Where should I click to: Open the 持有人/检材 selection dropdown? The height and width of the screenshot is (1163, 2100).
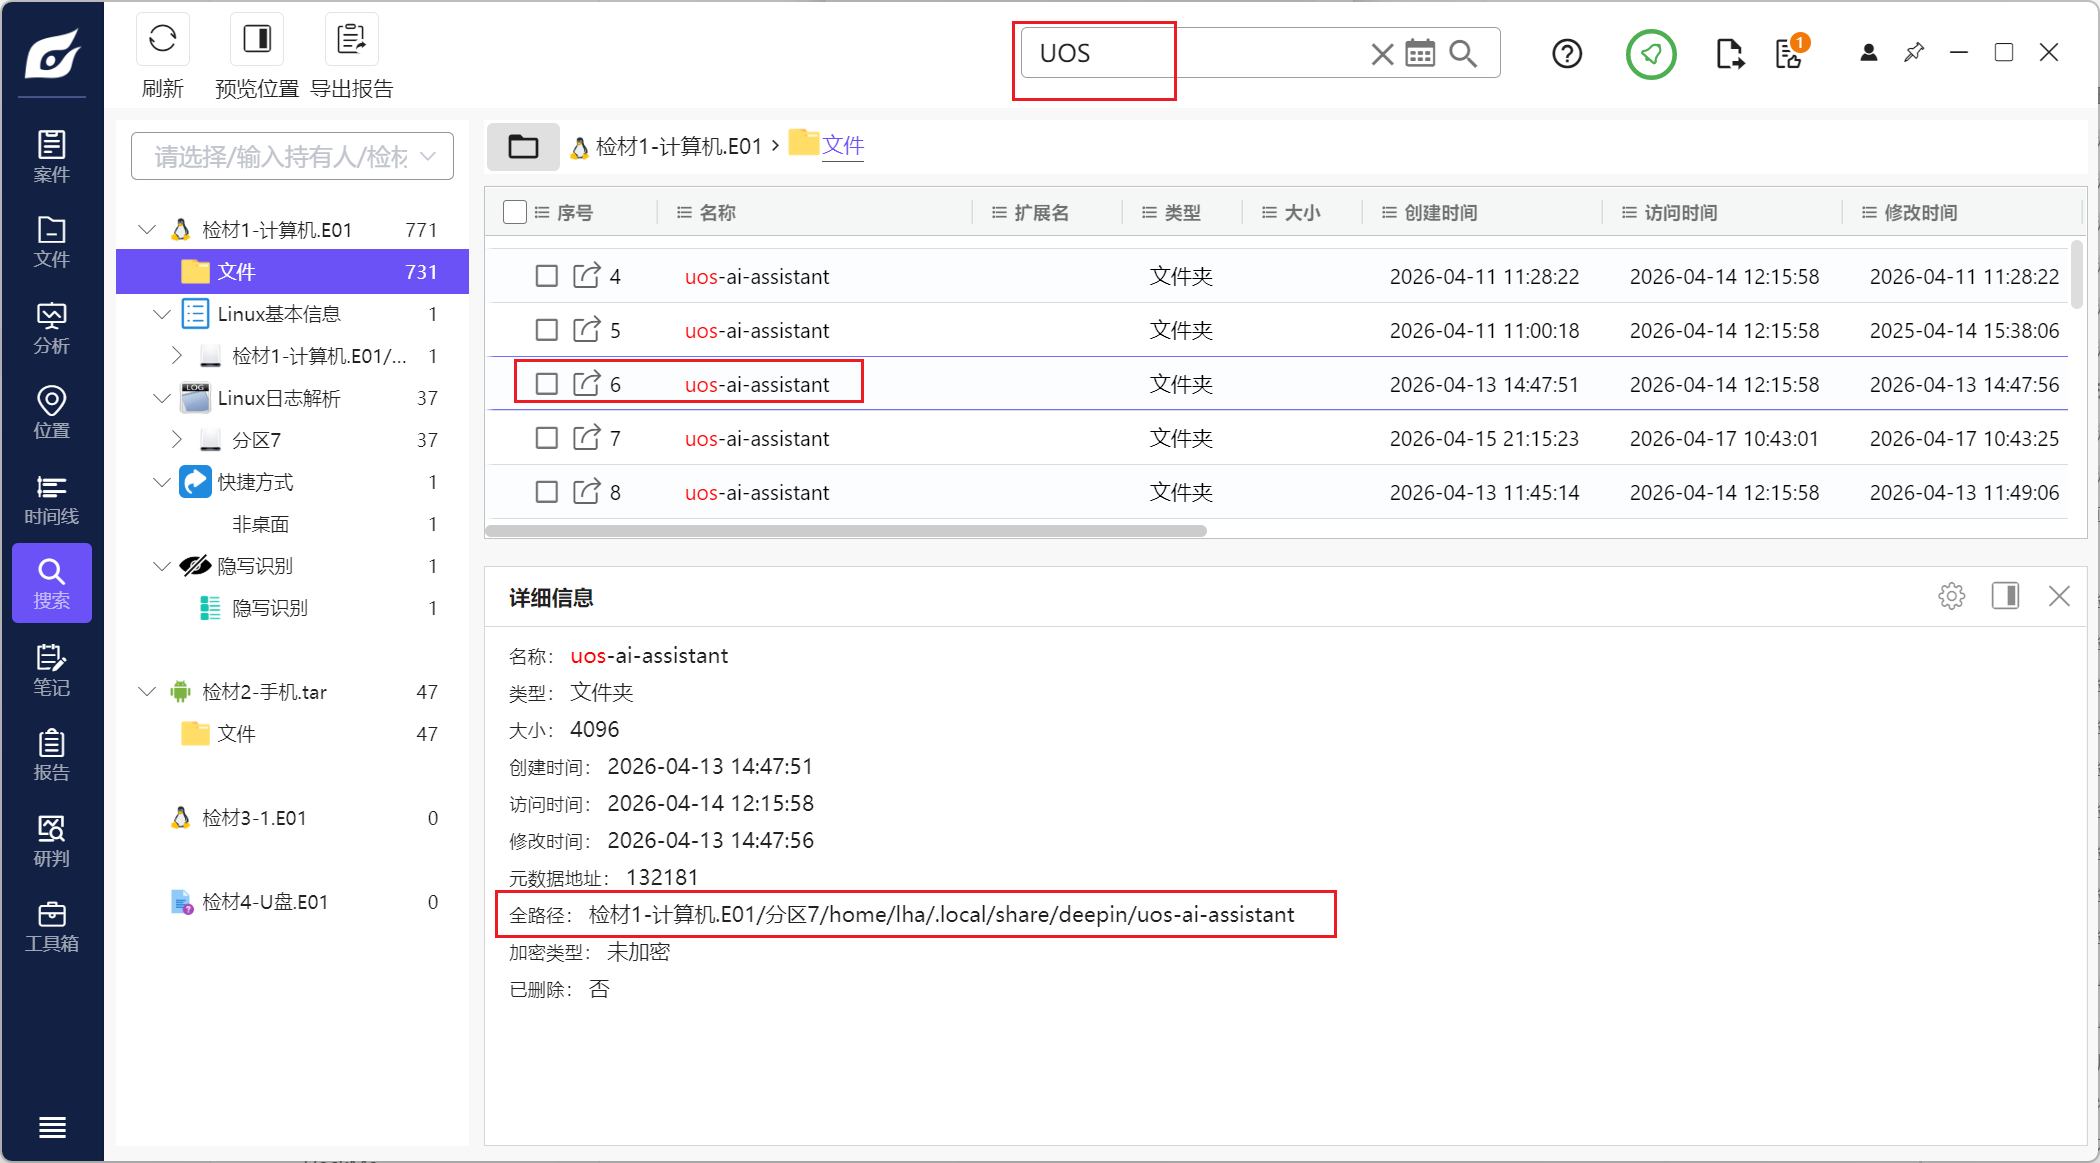coord(292,156)
